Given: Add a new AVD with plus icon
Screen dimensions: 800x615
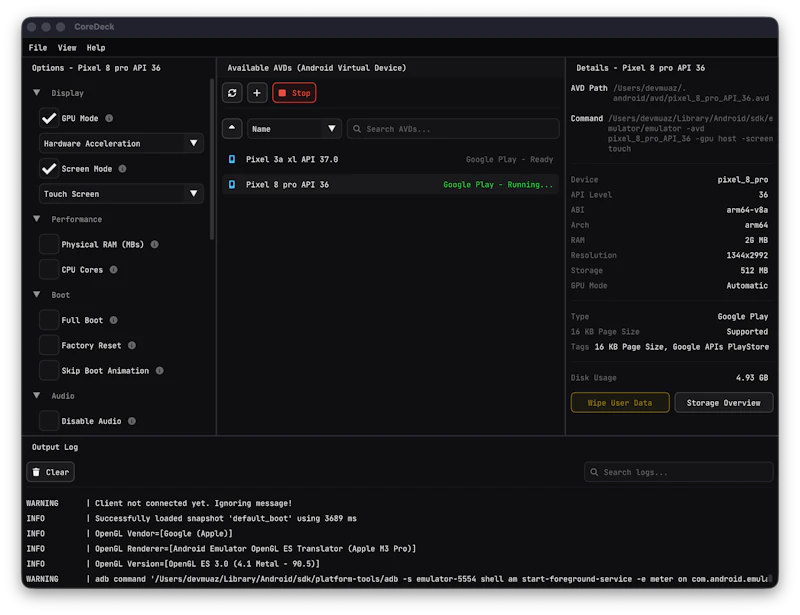Looking at the screenshot, I should pos(257,93).
